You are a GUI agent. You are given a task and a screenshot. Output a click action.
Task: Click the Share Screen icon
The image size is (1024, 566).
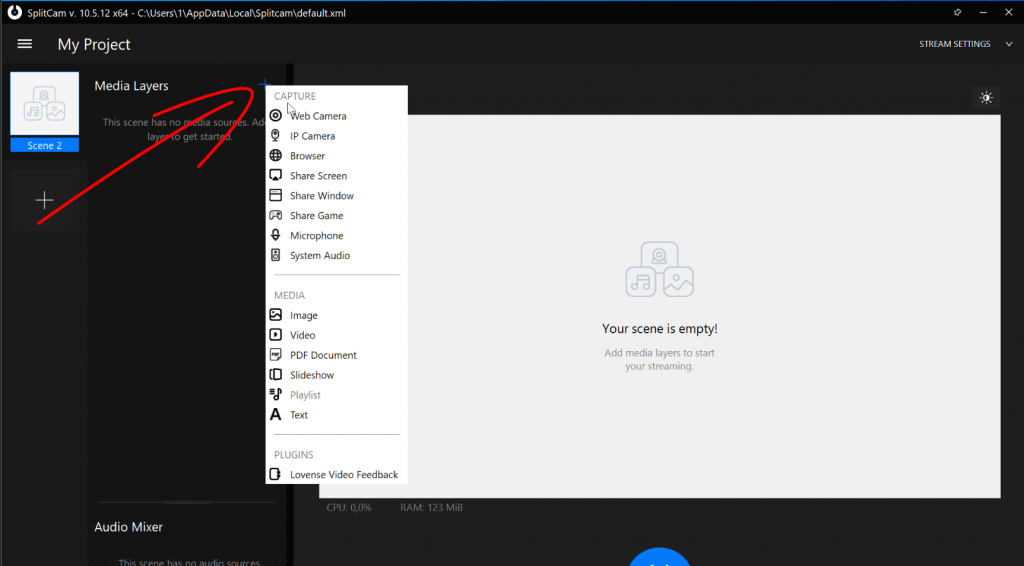tap(276, 175)
